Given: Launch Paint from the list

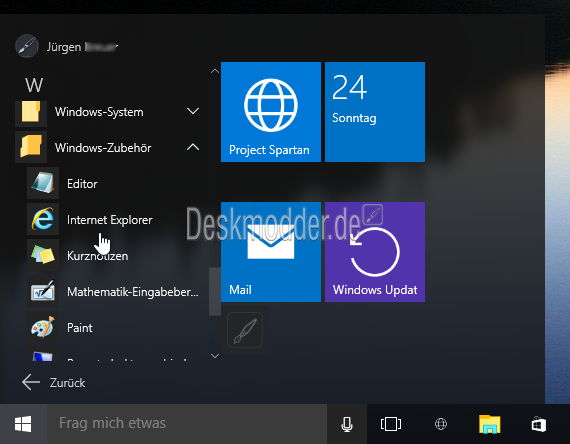Looking at the screenshot, I should [x=114, y=327].
